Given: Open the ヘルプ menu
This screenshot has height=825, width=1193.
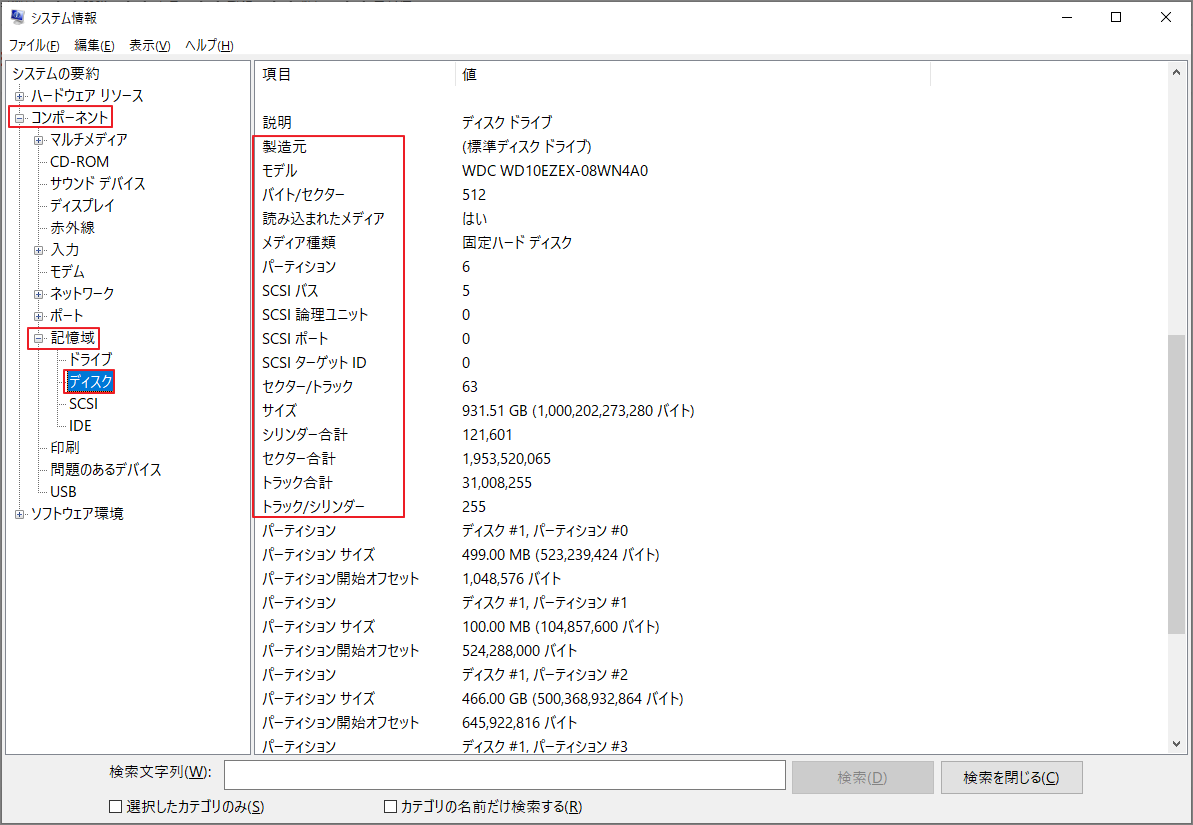Looking at the screenshot, I should (209, 46).
